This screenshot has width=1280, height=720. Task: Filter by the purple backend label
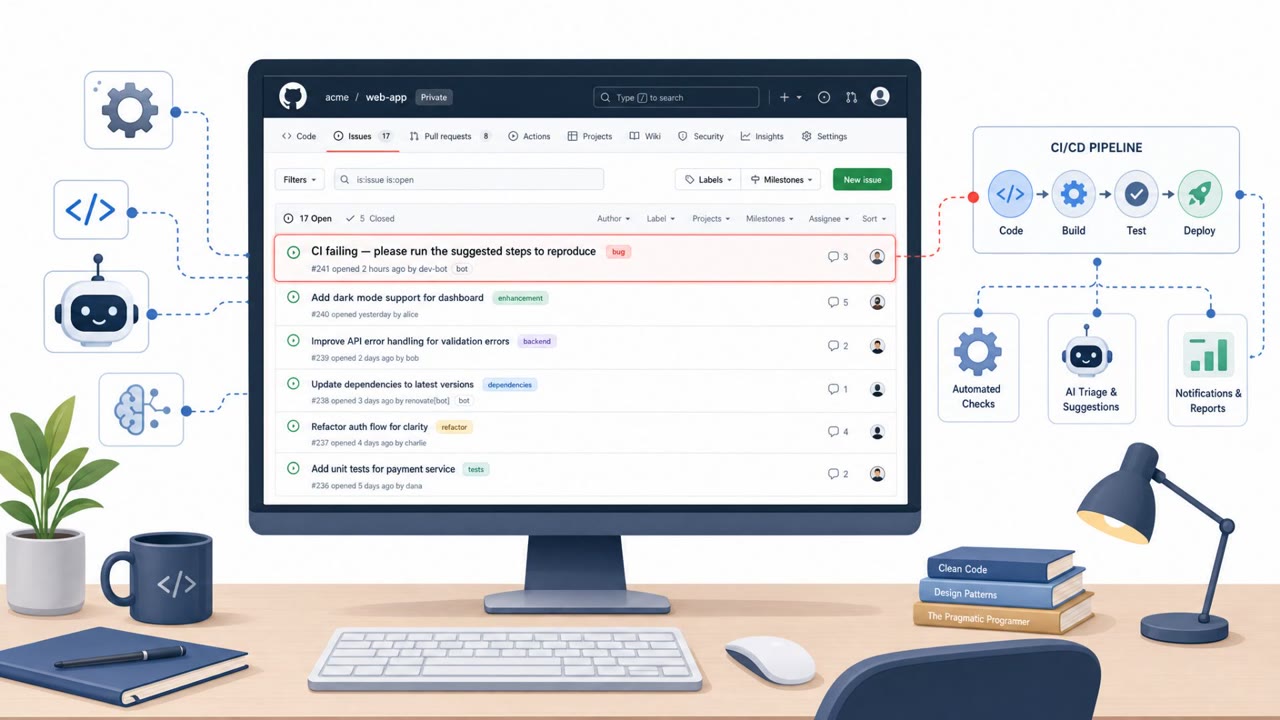[537, 341]
